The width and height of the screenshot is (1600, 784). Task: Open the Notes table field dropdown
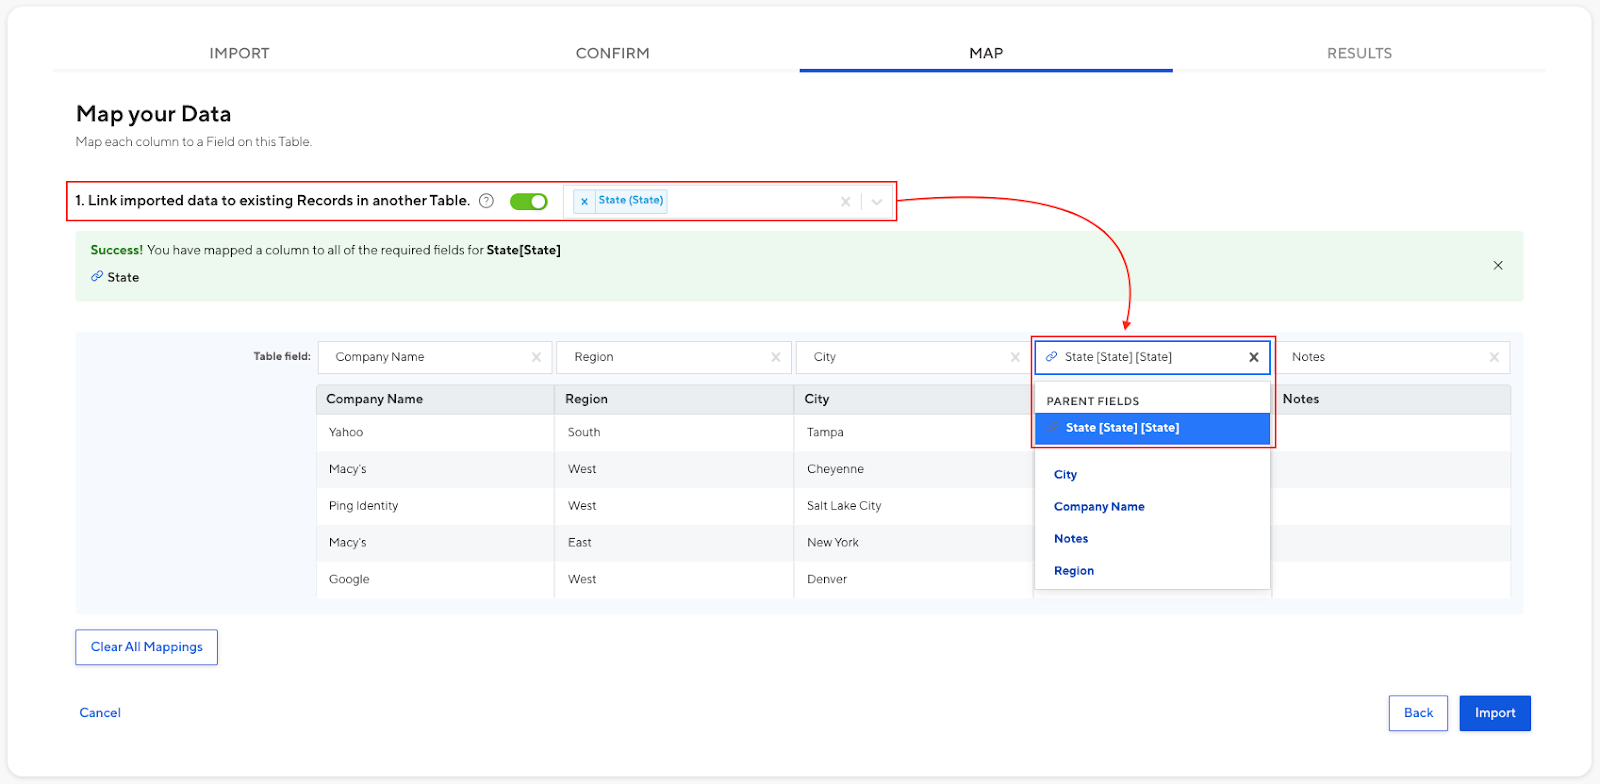(1392, 357)
